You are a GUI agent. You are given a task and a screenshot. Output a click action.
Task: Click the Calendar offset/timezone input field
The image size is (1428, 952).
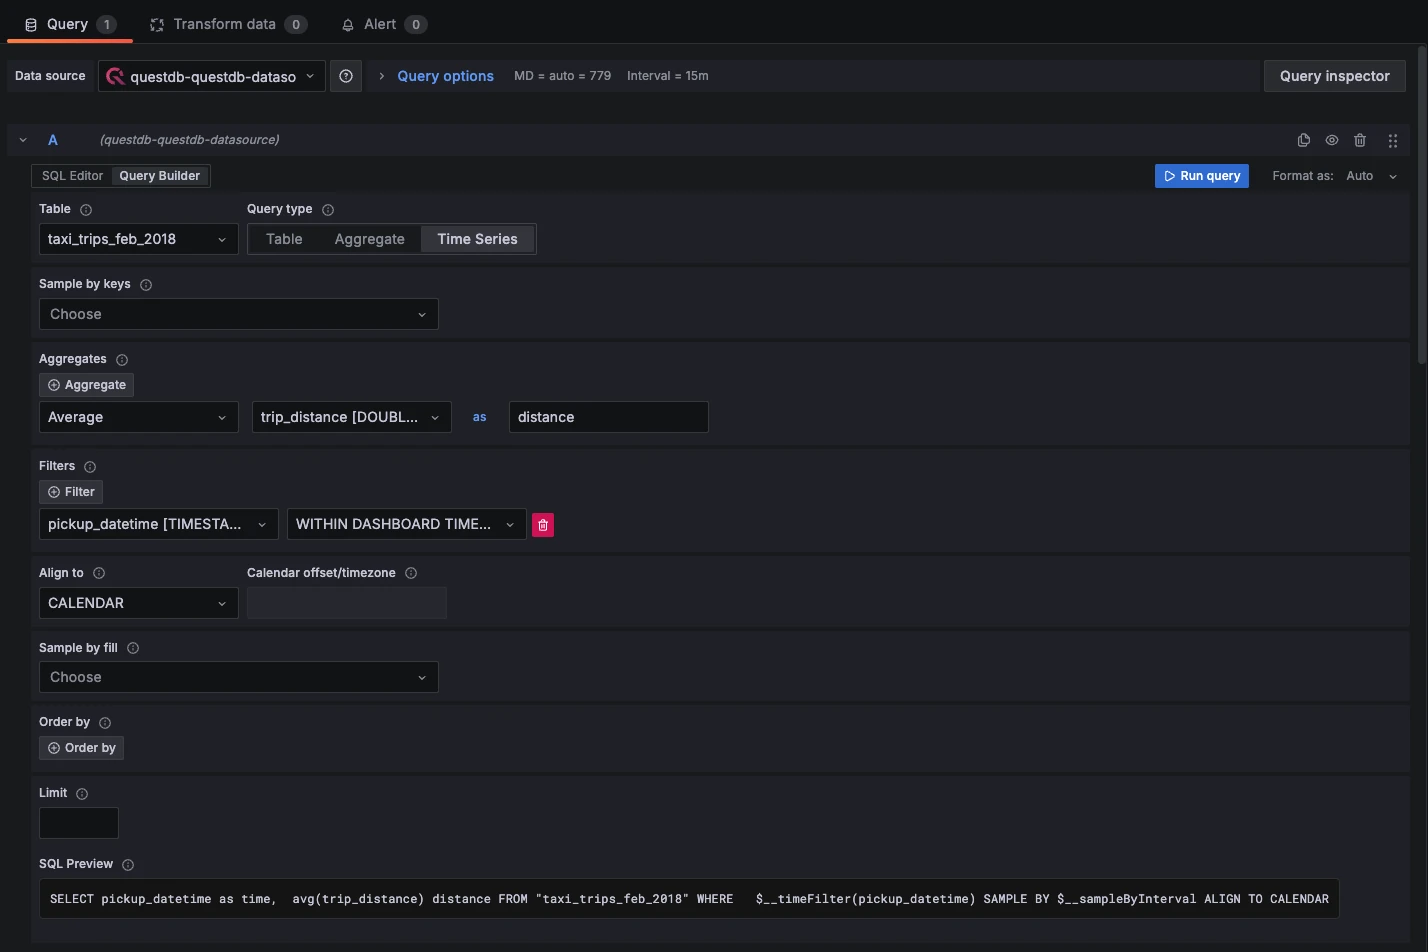point(347,603)
